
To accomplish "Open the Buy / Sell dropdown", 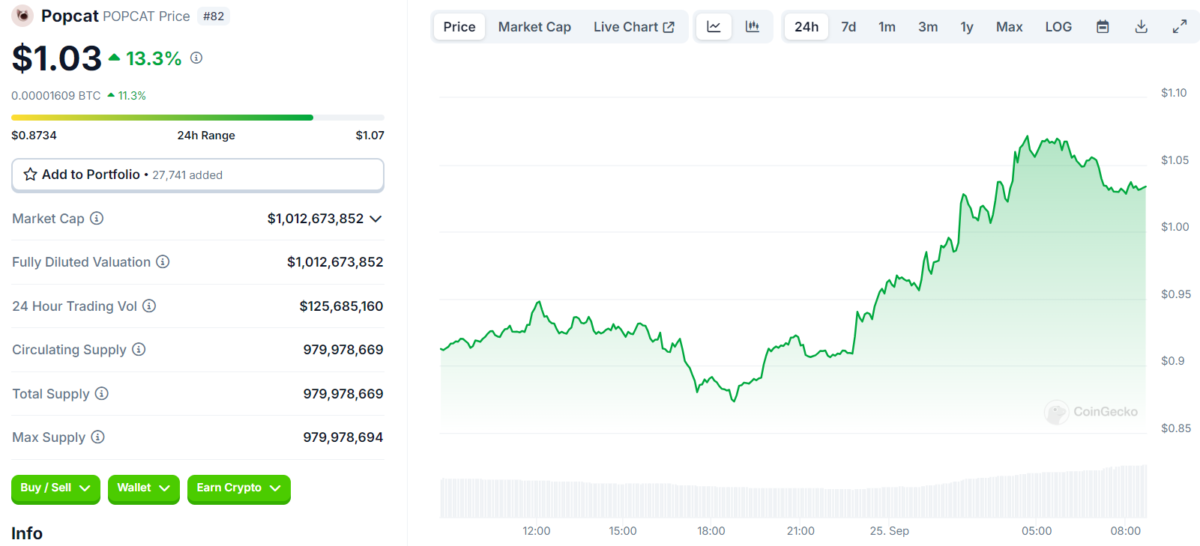I will coord(56,488).
